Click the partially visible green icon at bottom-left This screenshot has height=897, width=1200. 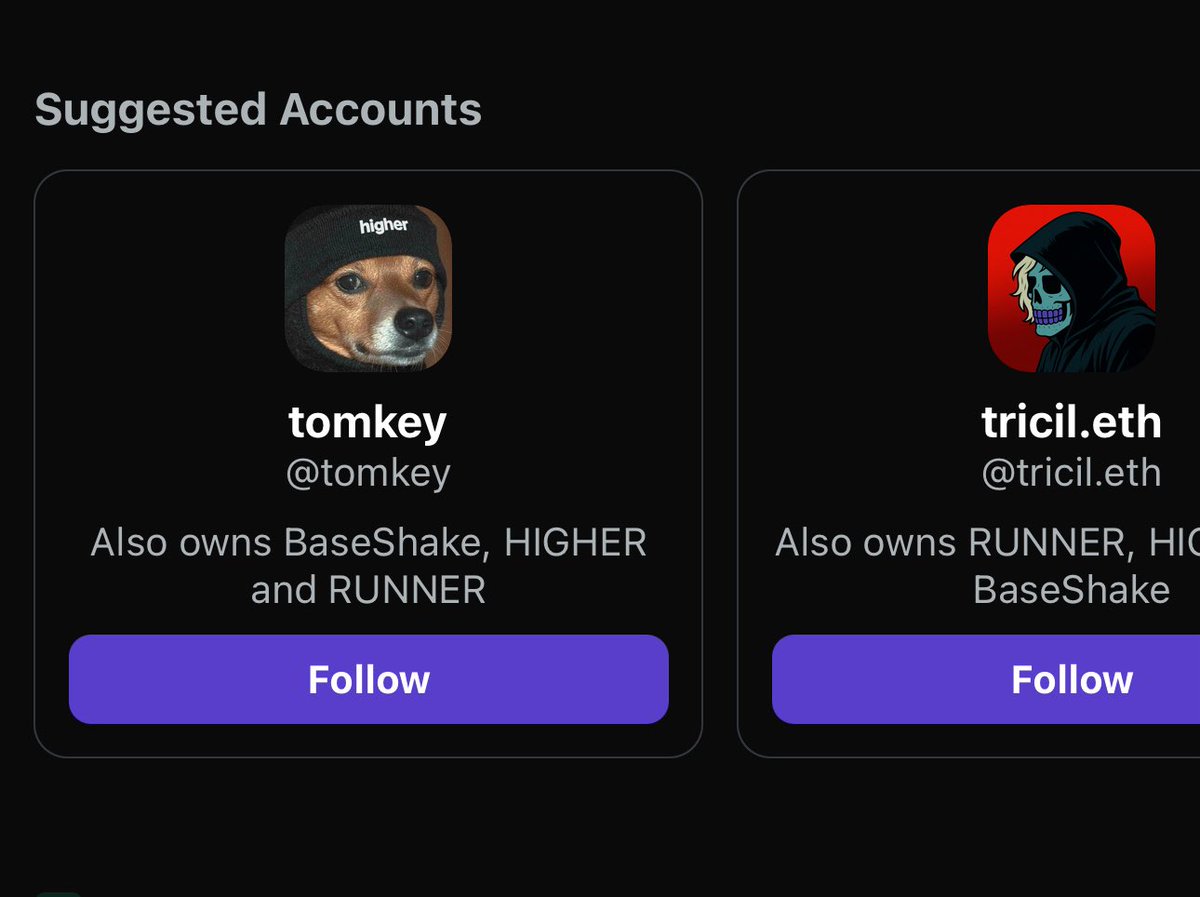tap(58, 894)
